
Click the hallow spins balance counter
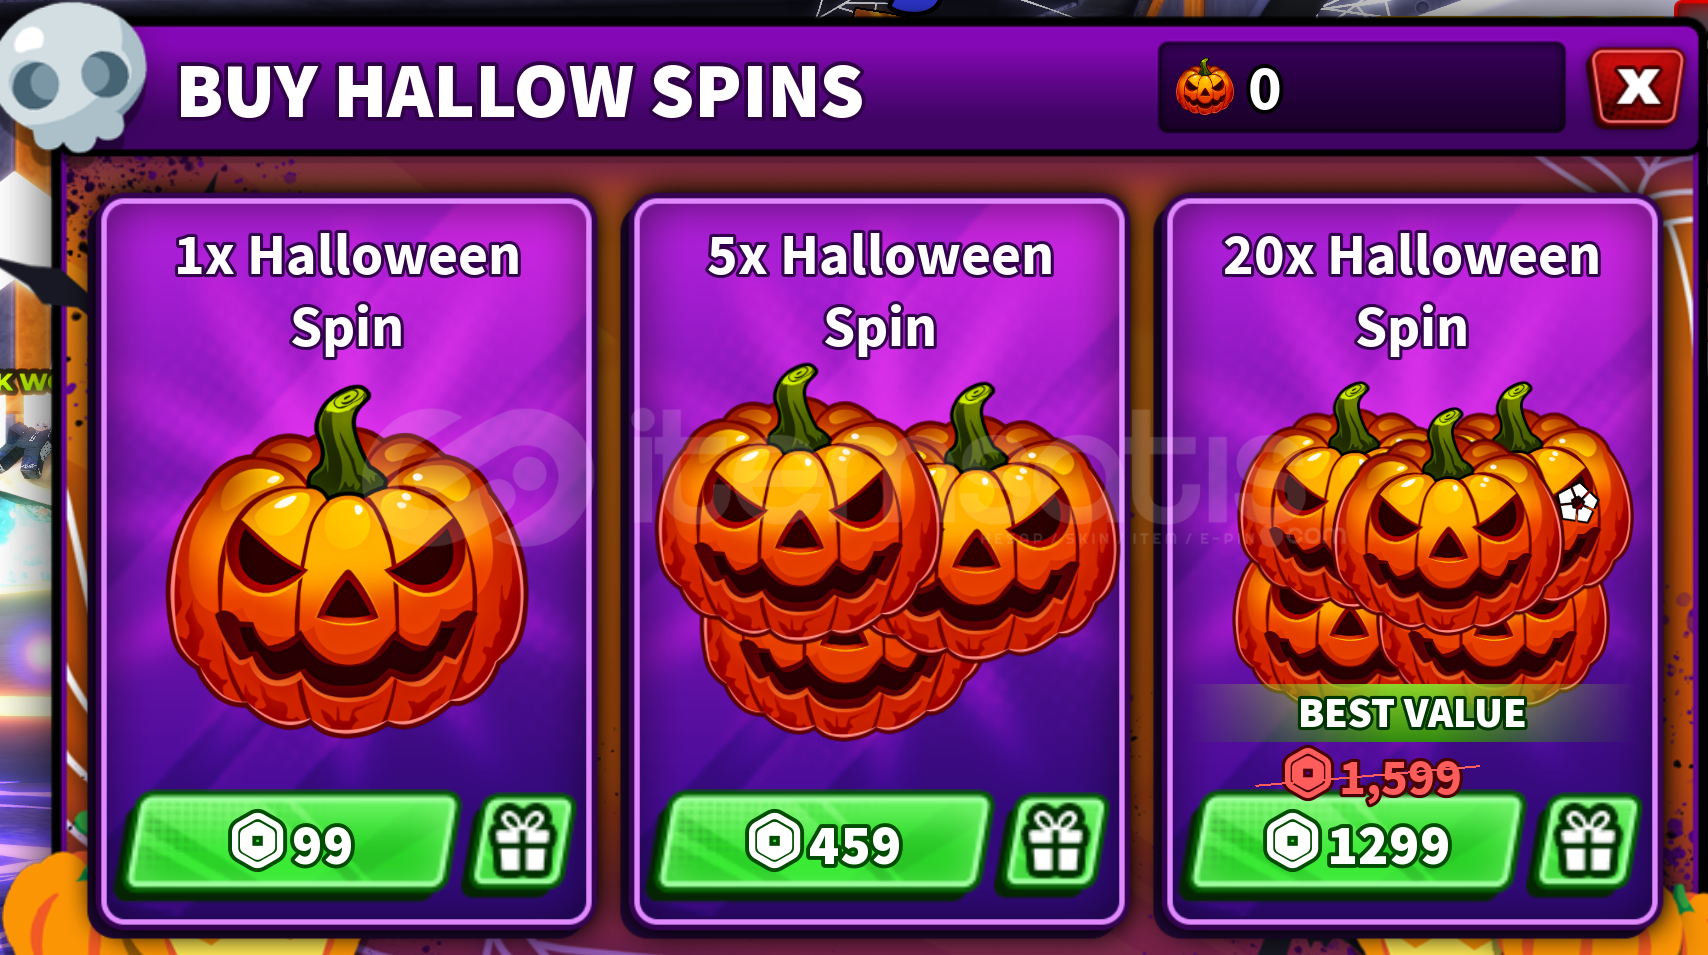[x=1361, y=88]
